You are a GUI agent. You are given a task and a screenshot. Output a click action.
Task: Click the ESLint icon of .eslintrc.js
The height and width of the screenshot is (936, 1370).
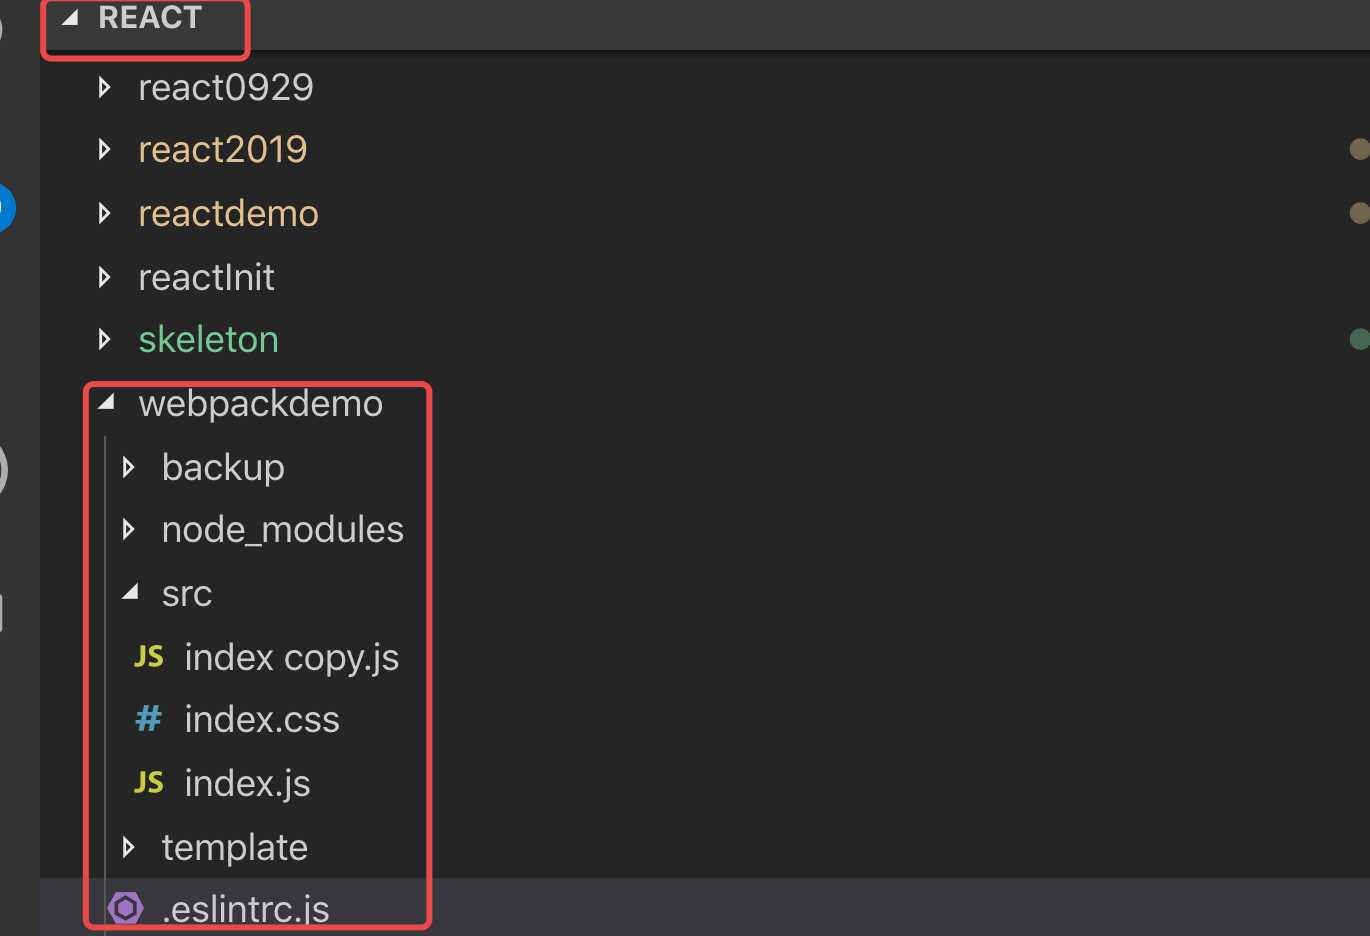126,908
